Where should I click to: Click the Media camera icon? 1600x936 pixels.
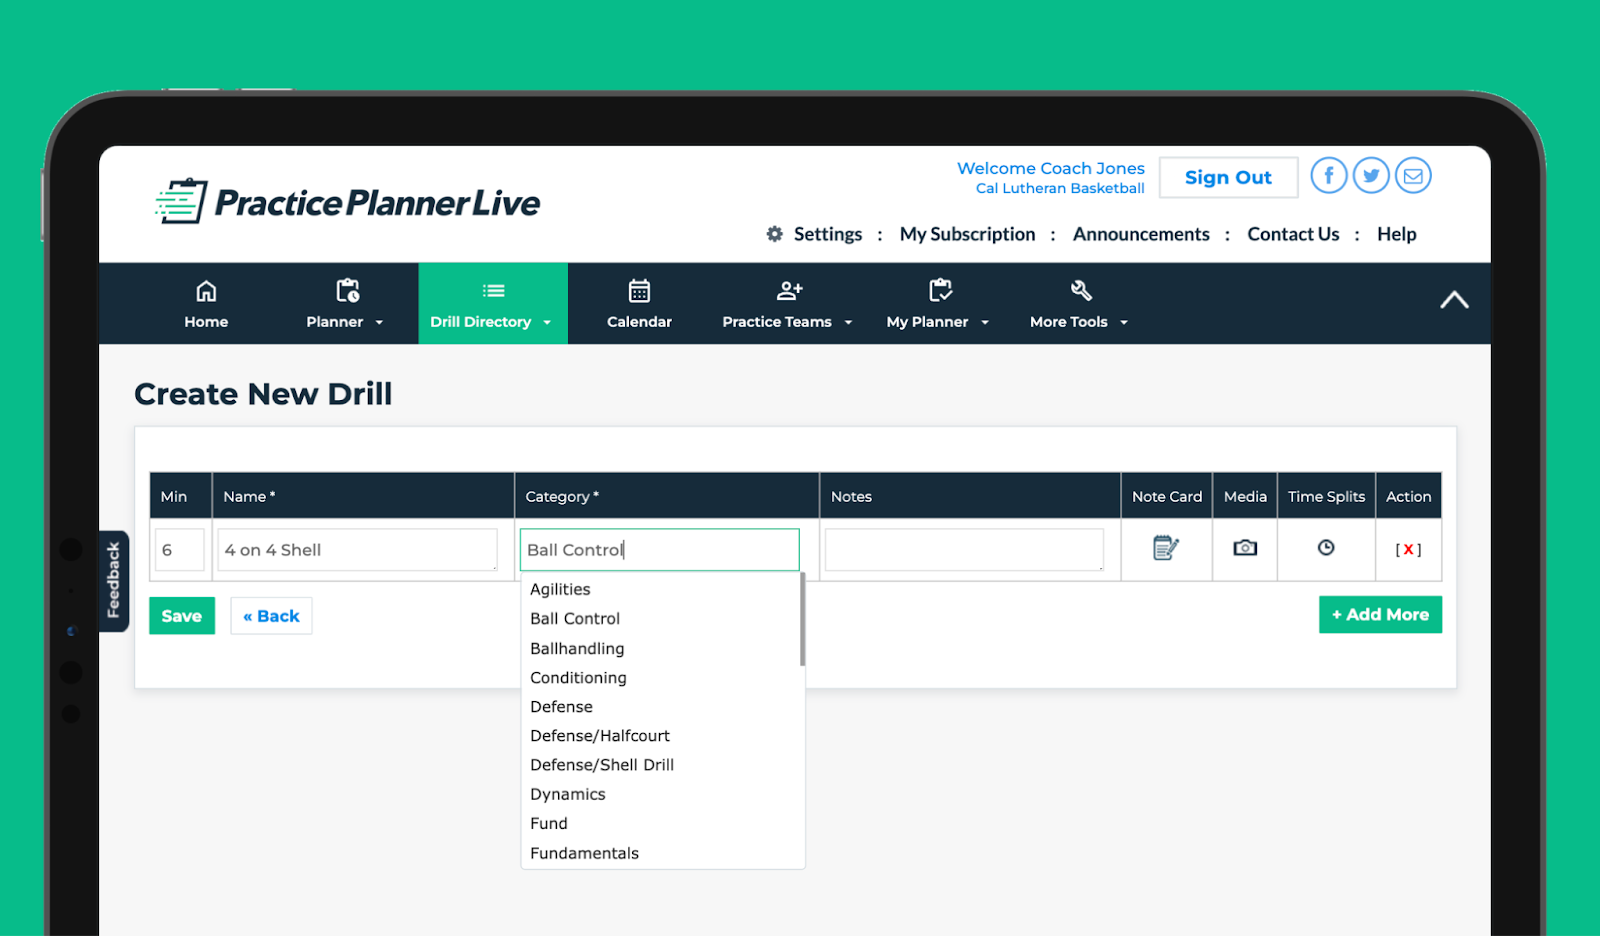1245,548
